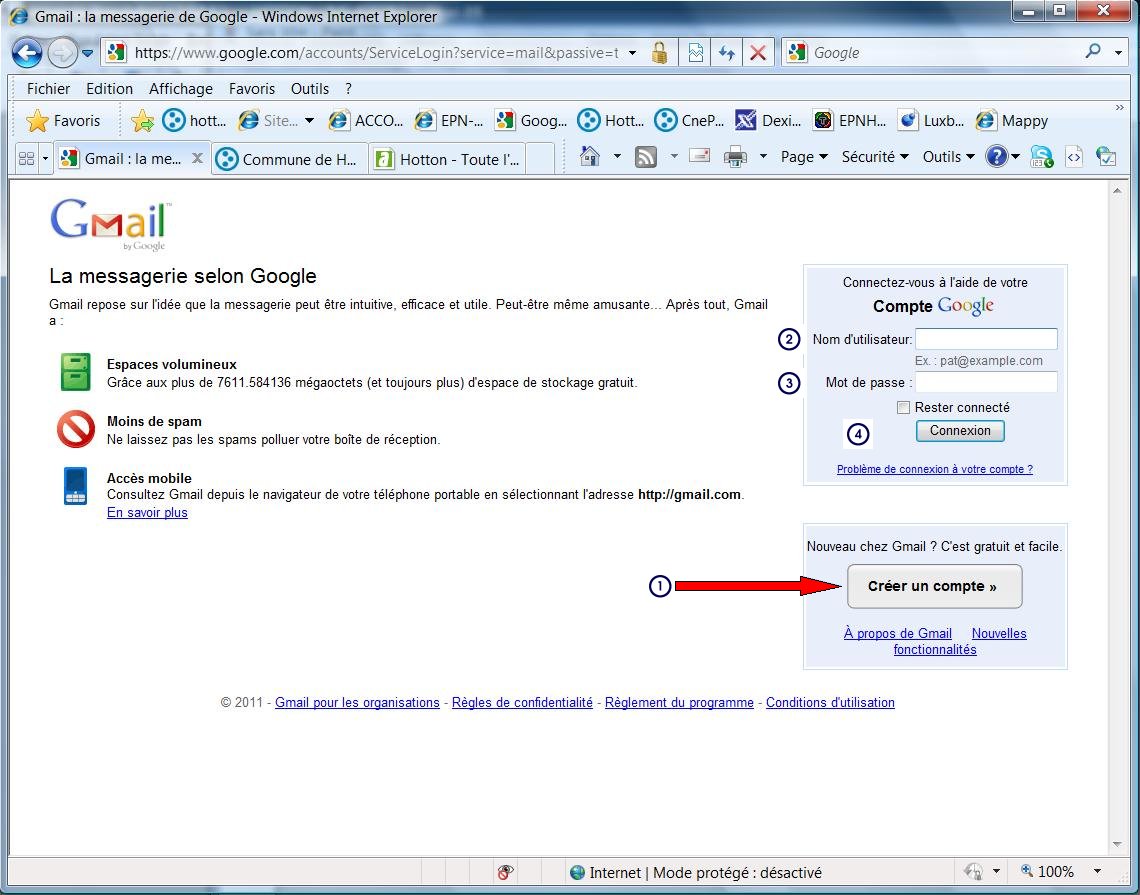Open the tab list dropdown arrow
The image size is (1140, 895).
pos(45,158)
